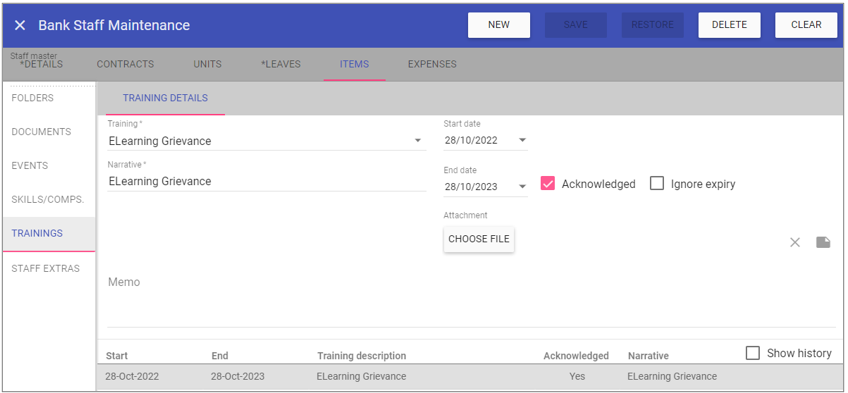Close the Bank Staff Maintenance panel
Image resolution: width=848 pixels, height=393 pixels.
[20, 25]
